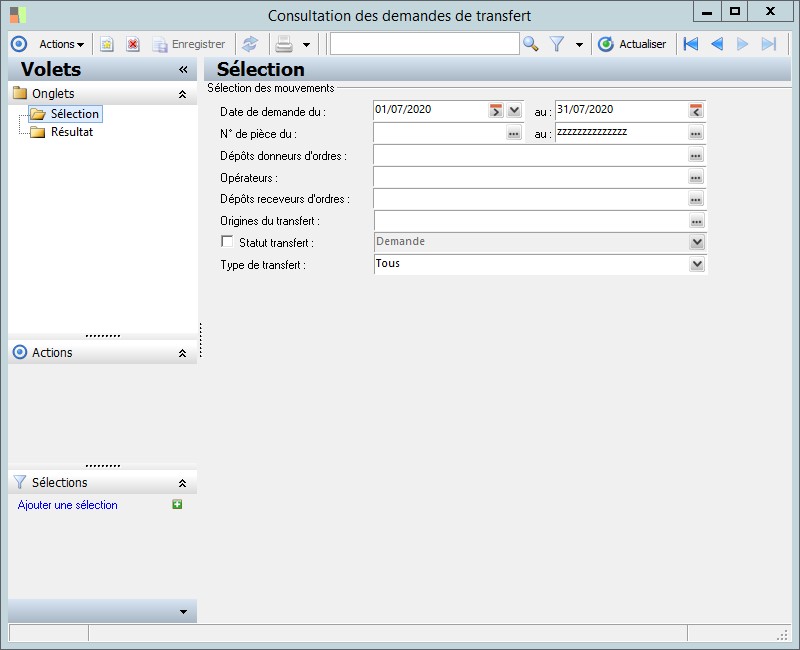Open calendar picker for end date 31/07/2020

tap(696, 110)
